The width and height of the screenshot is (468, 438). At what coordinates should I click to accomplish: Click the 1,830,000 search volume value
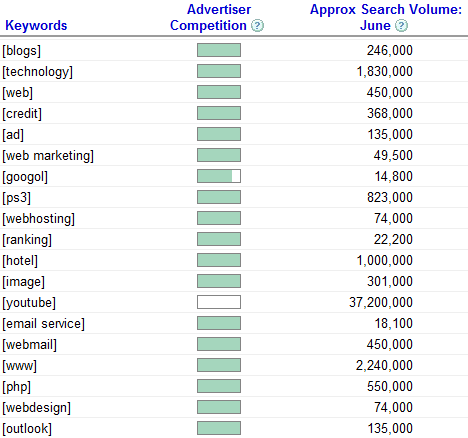[x=385, y=71]
